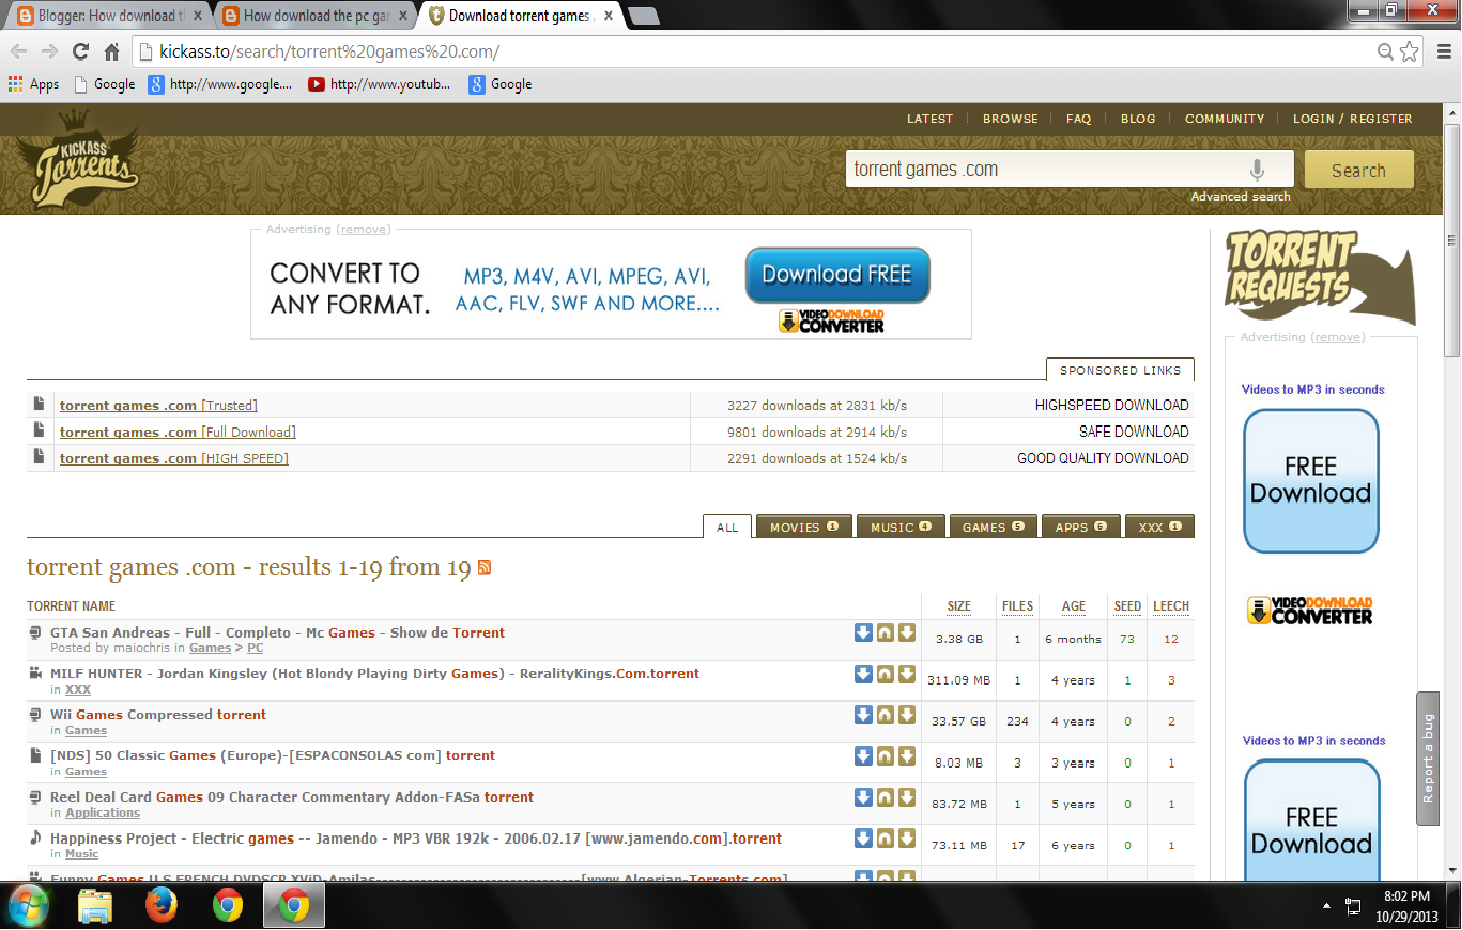Viewport: 1462px width, 930px height.
Task: Open the RSS feed icon beside results heading
Action: 485,568
